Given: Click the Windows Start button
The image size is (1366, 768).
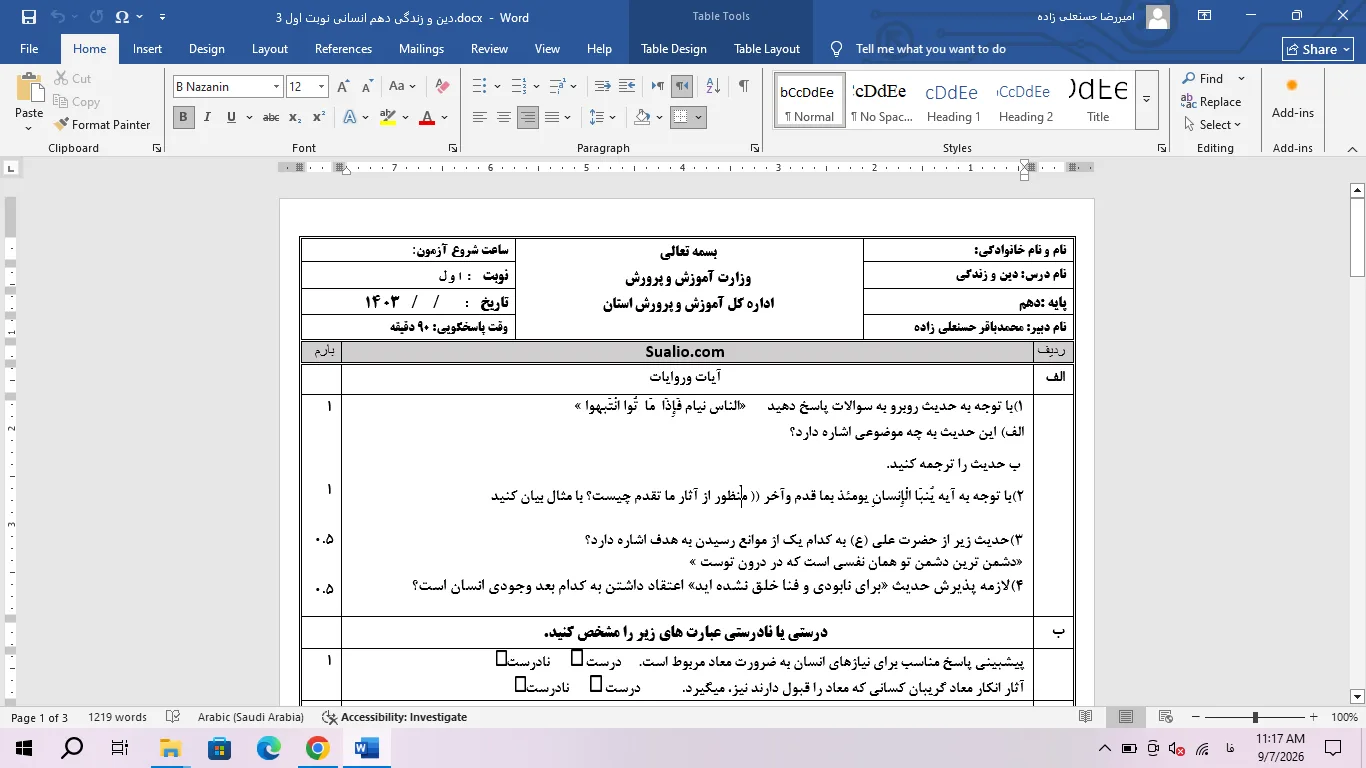Looking at the screenshot, I should [x=24, y=747].
